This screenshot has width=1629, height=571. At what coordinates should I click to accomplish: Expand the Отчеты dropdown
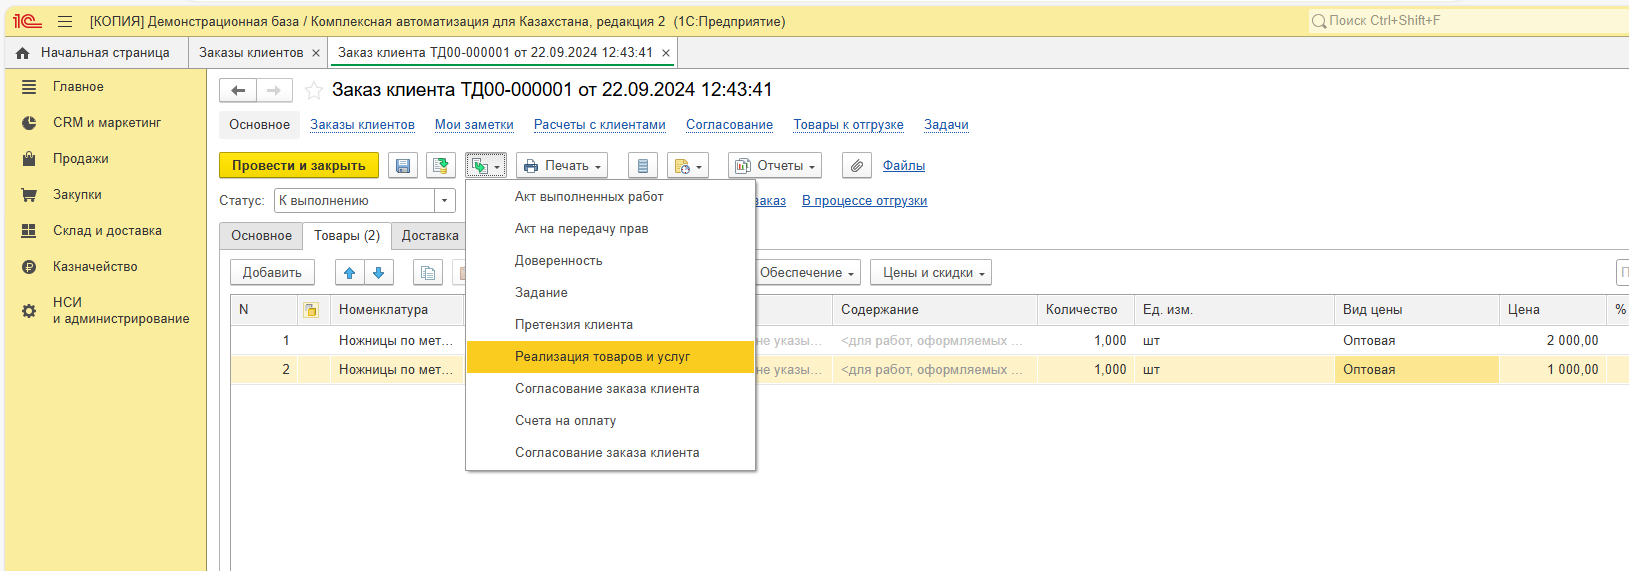tap(774, 166)
